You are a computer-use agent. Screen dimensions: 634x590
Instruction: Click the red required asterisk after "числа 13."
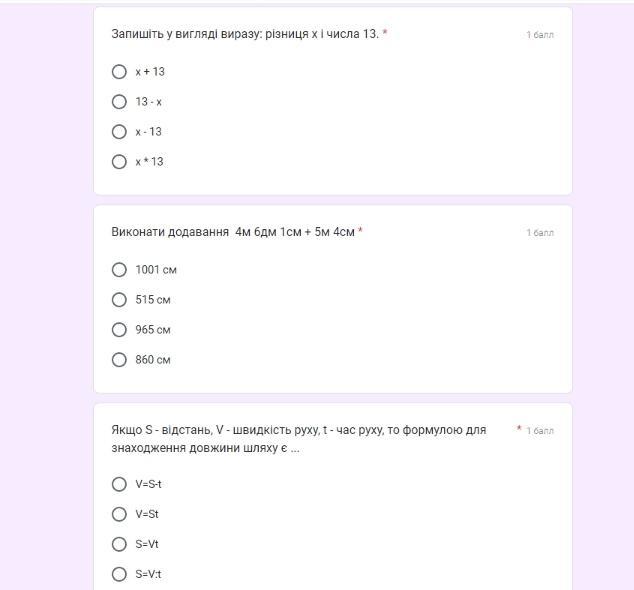385,33
